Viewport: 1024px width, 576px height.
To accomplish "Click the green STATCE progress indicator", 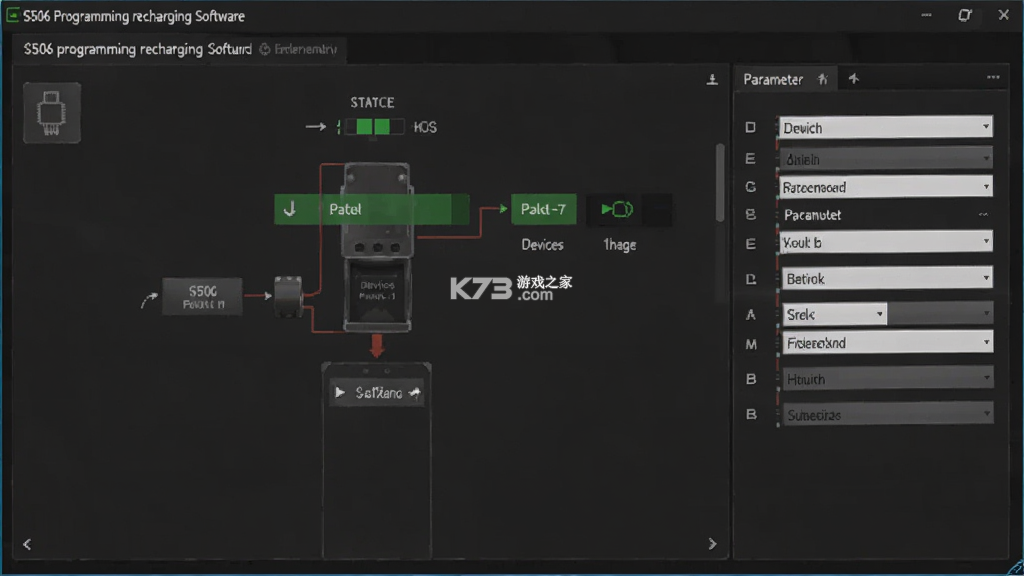I will [x=374, y=127].
